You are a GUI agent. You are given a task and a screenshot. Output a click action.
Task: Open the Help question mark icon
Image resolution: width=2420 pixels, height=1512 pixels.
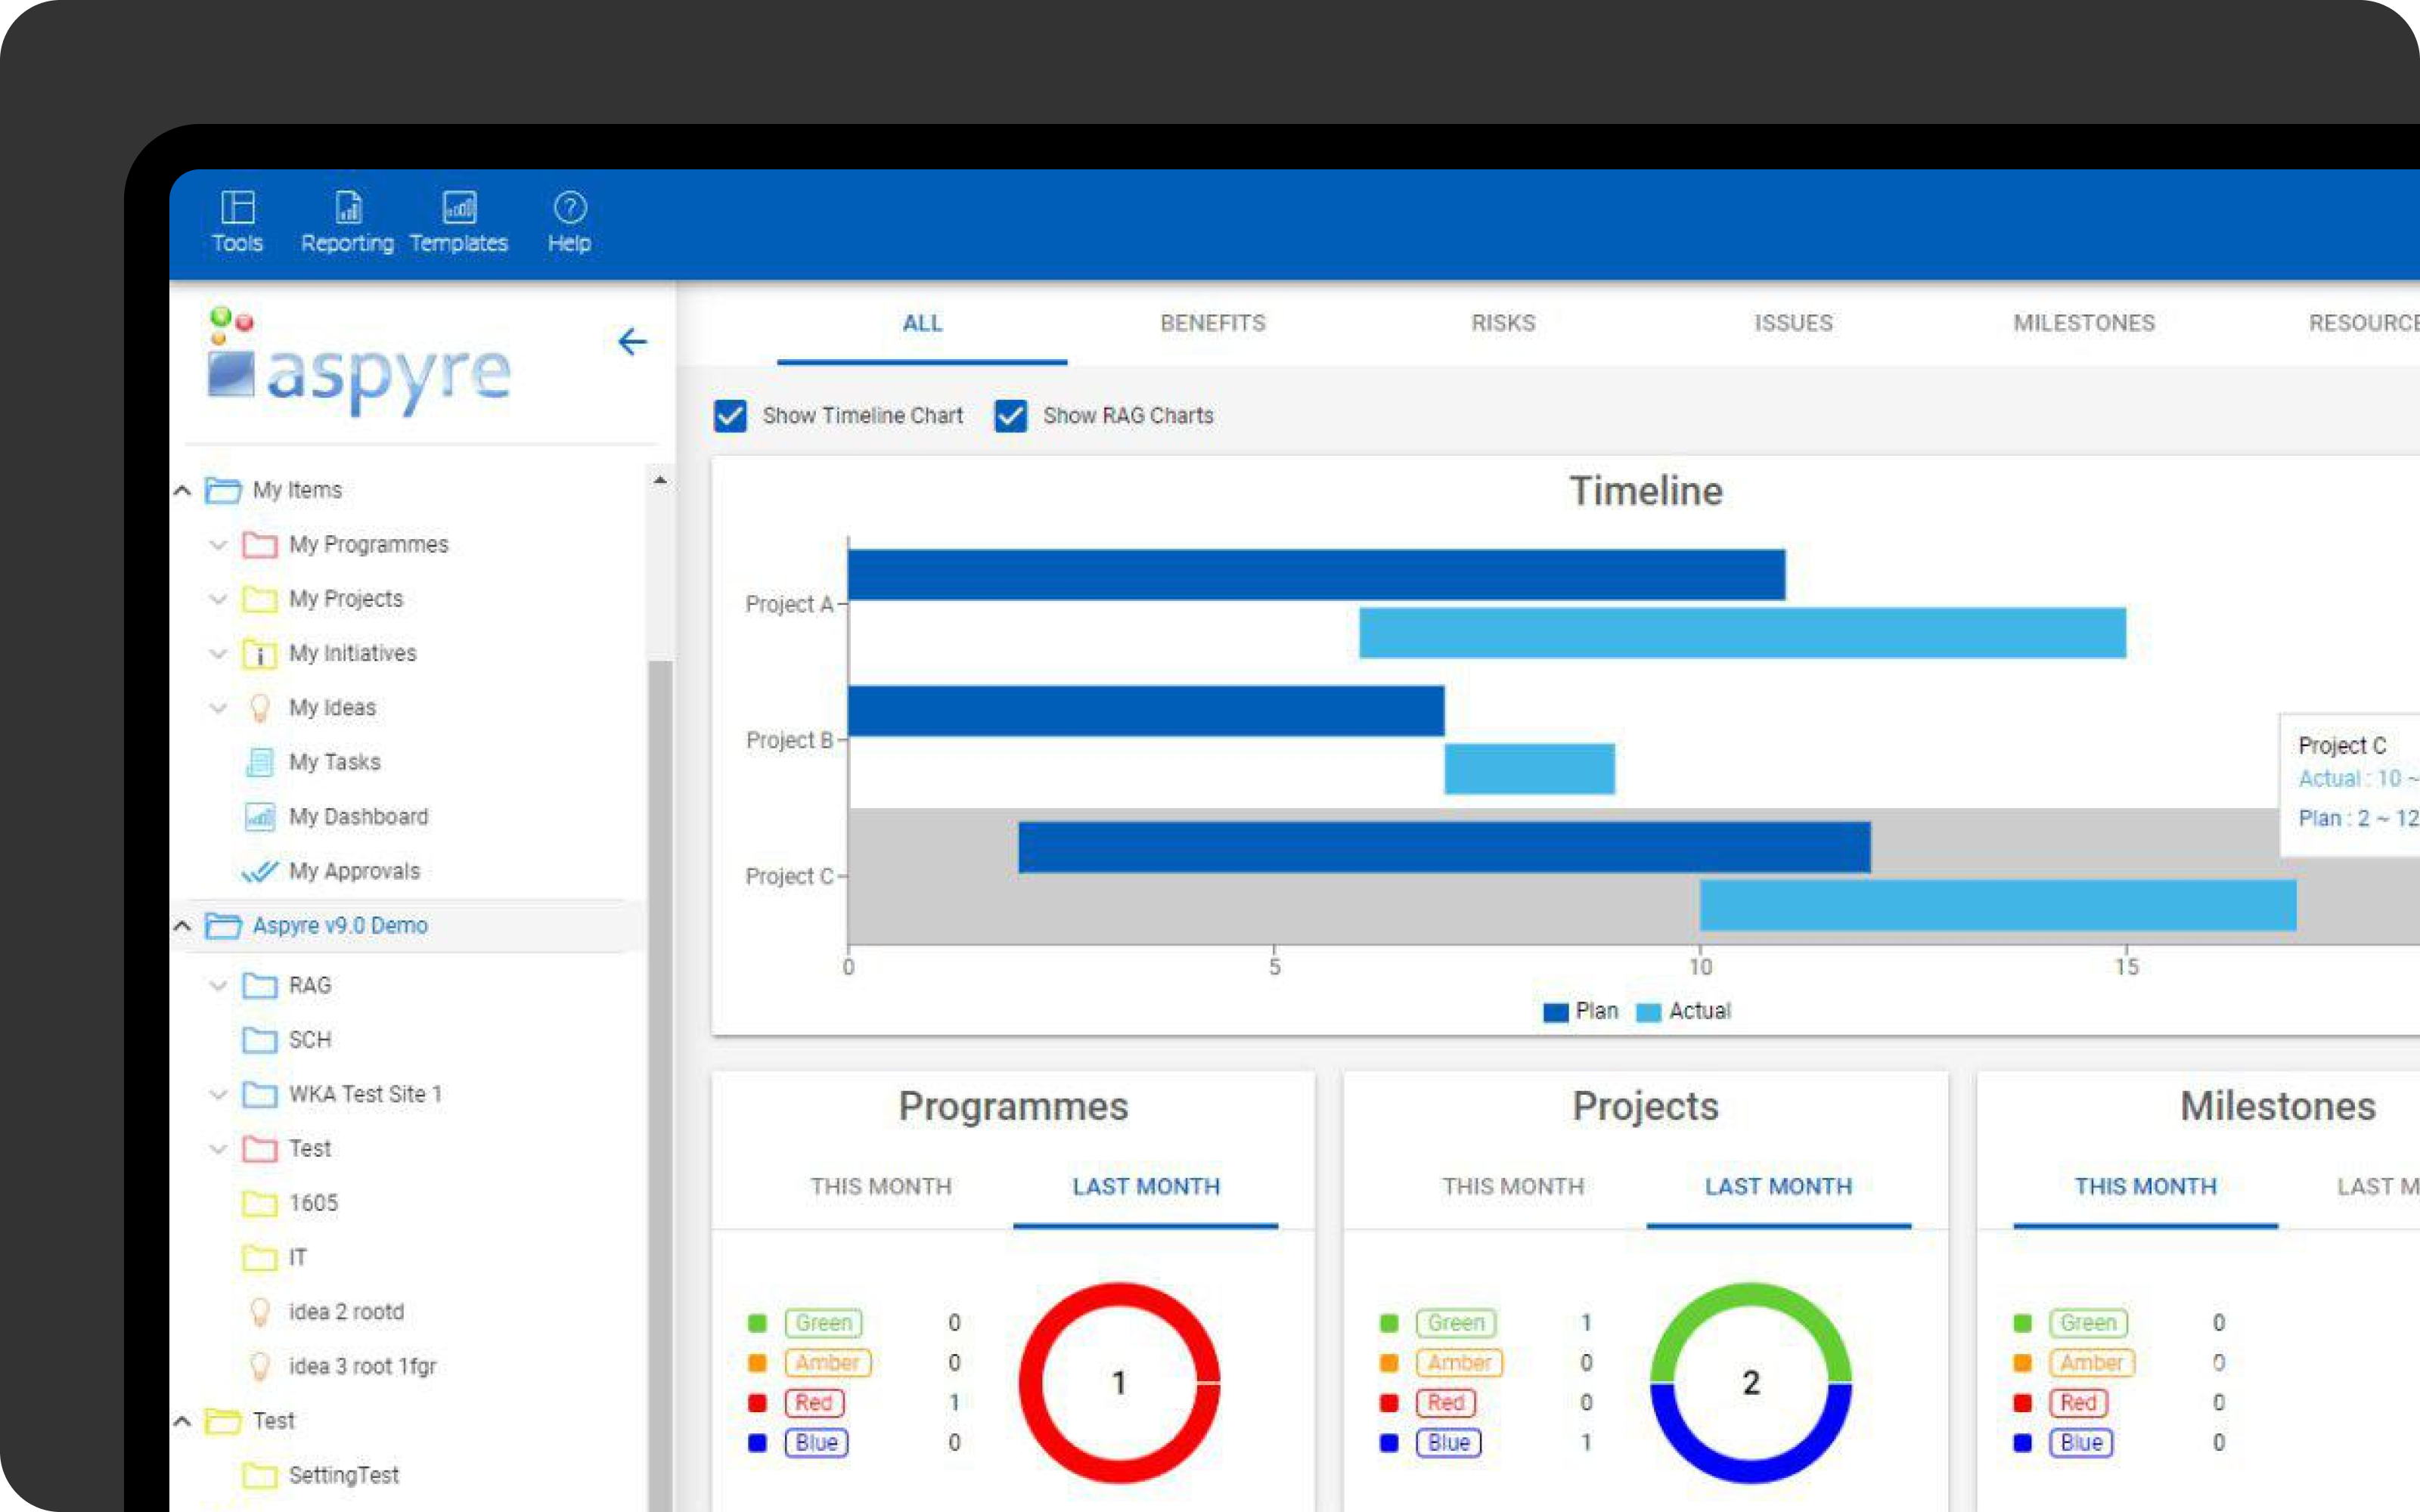570,208
